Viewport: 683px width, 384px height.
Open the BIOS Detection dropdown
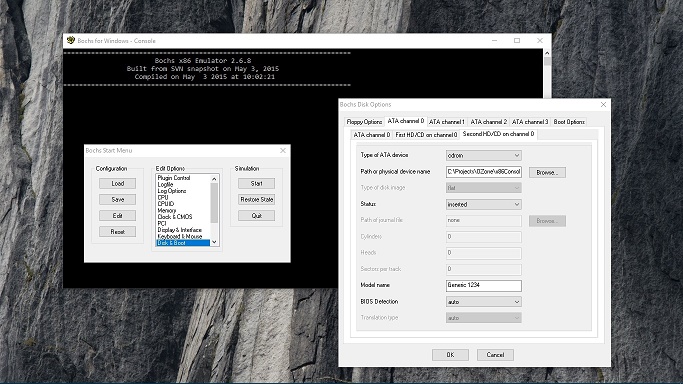[484, 302]
